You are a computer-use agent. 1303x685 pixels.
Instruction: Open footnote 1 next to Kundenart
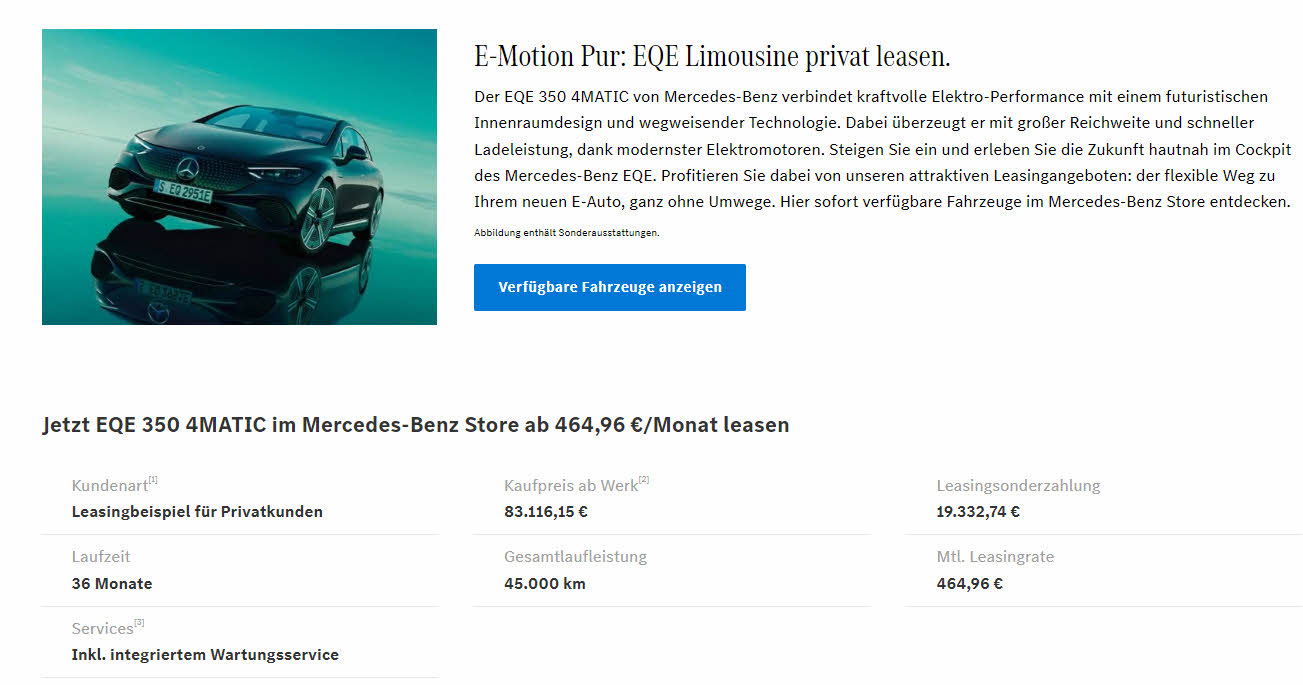point(153,481)
